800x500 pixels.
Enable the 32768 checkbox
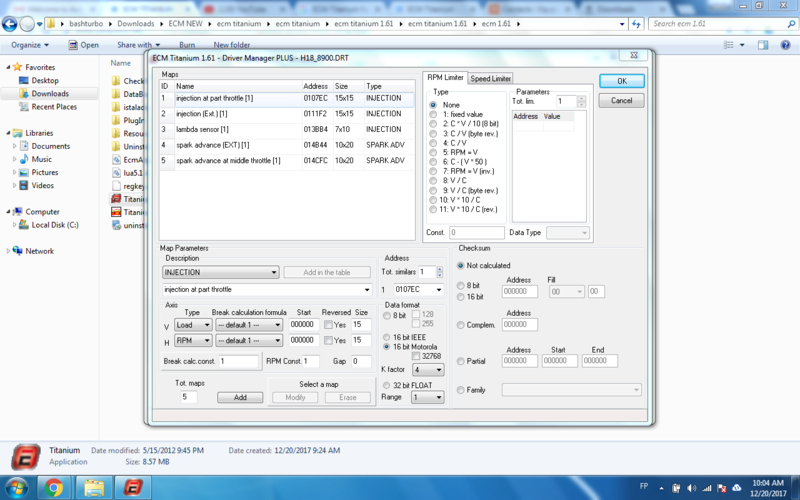(416, 356)
